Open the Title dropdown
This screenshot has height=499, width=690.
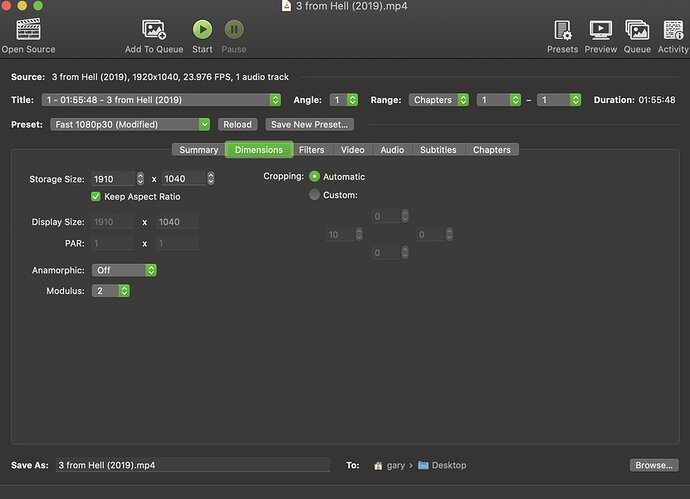tap(161, 100)
